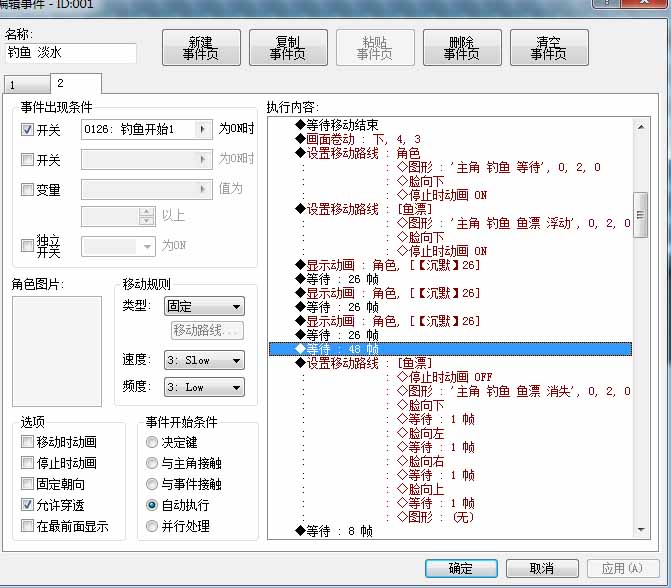Select the 自动执行 trigger option
This screenshot has width=671, height=588.
[x=151, y=505]
